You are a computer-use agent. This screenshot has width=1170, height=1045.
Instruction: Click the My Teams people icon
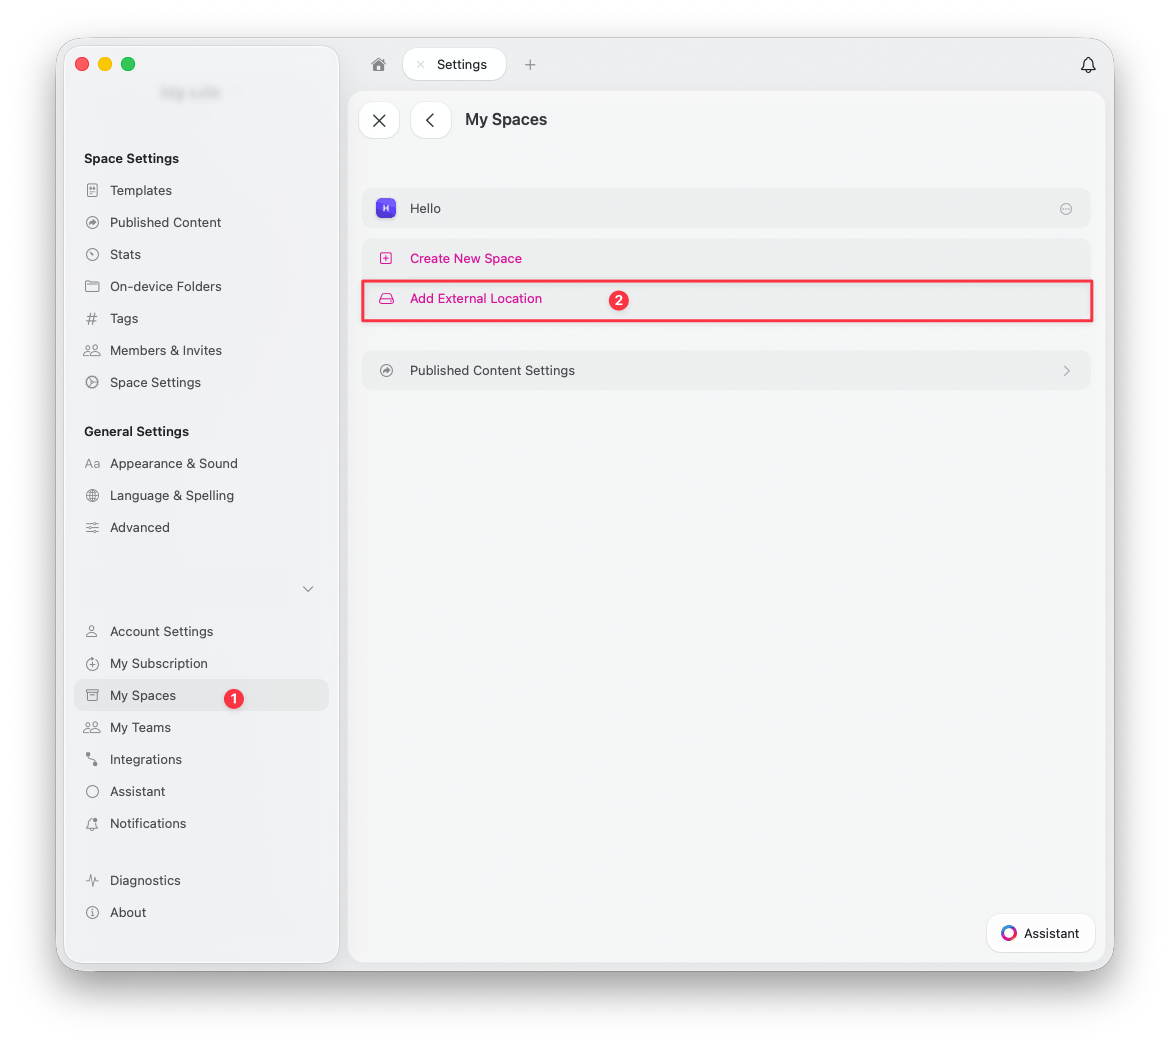tap(92, 728)
